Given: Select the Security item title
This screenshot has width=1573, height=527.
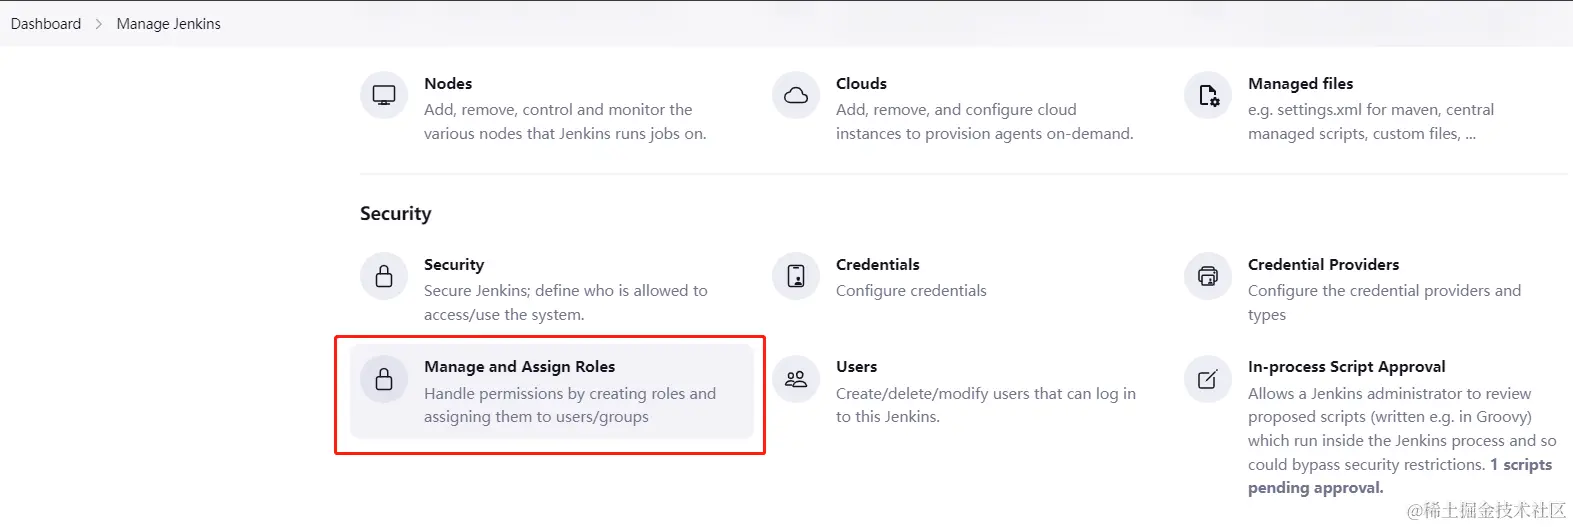Looking at the screenshot, I should (x=454, y=265).
